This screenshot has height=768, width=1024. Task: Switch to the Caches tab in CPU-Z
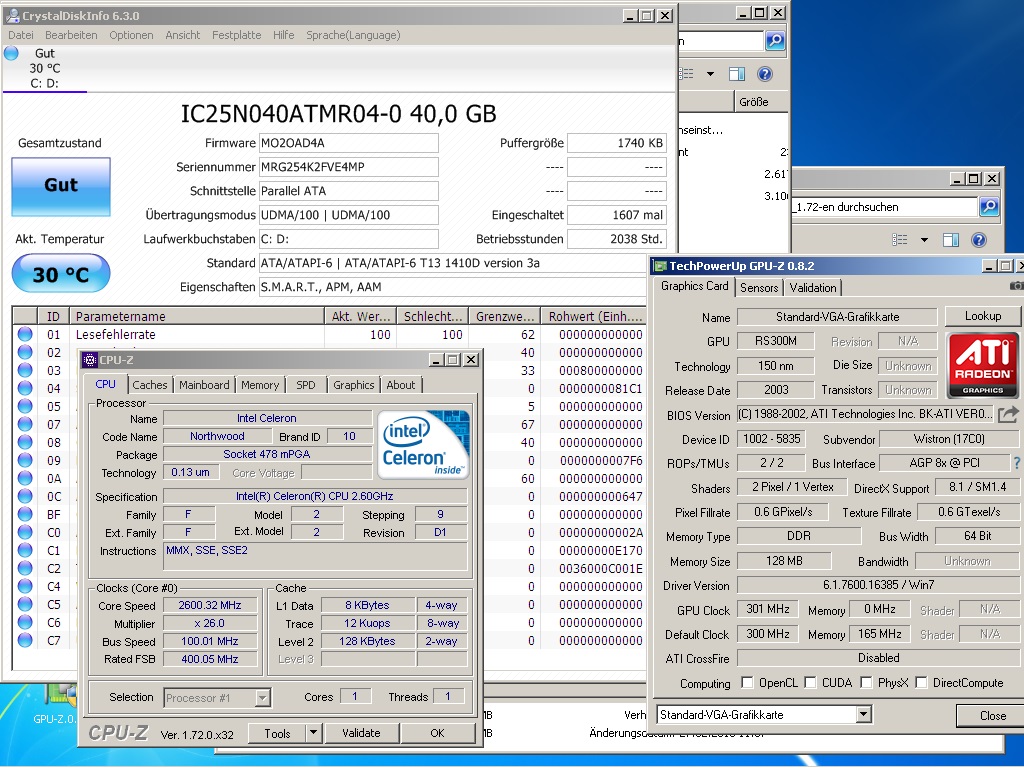pyautogui.click(x=150, y=385)
